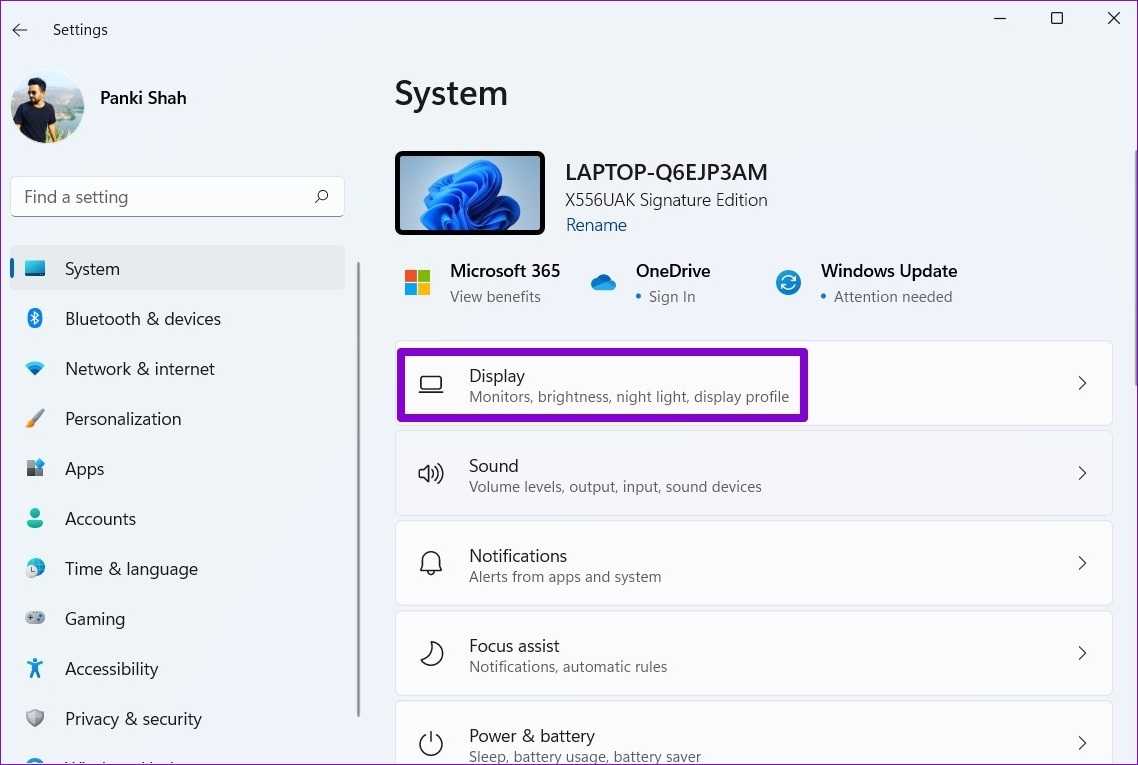Open Sound settings via right chevron
Image resolution: width=1138 pixels, height=765 pixels.
point(1081,473)
